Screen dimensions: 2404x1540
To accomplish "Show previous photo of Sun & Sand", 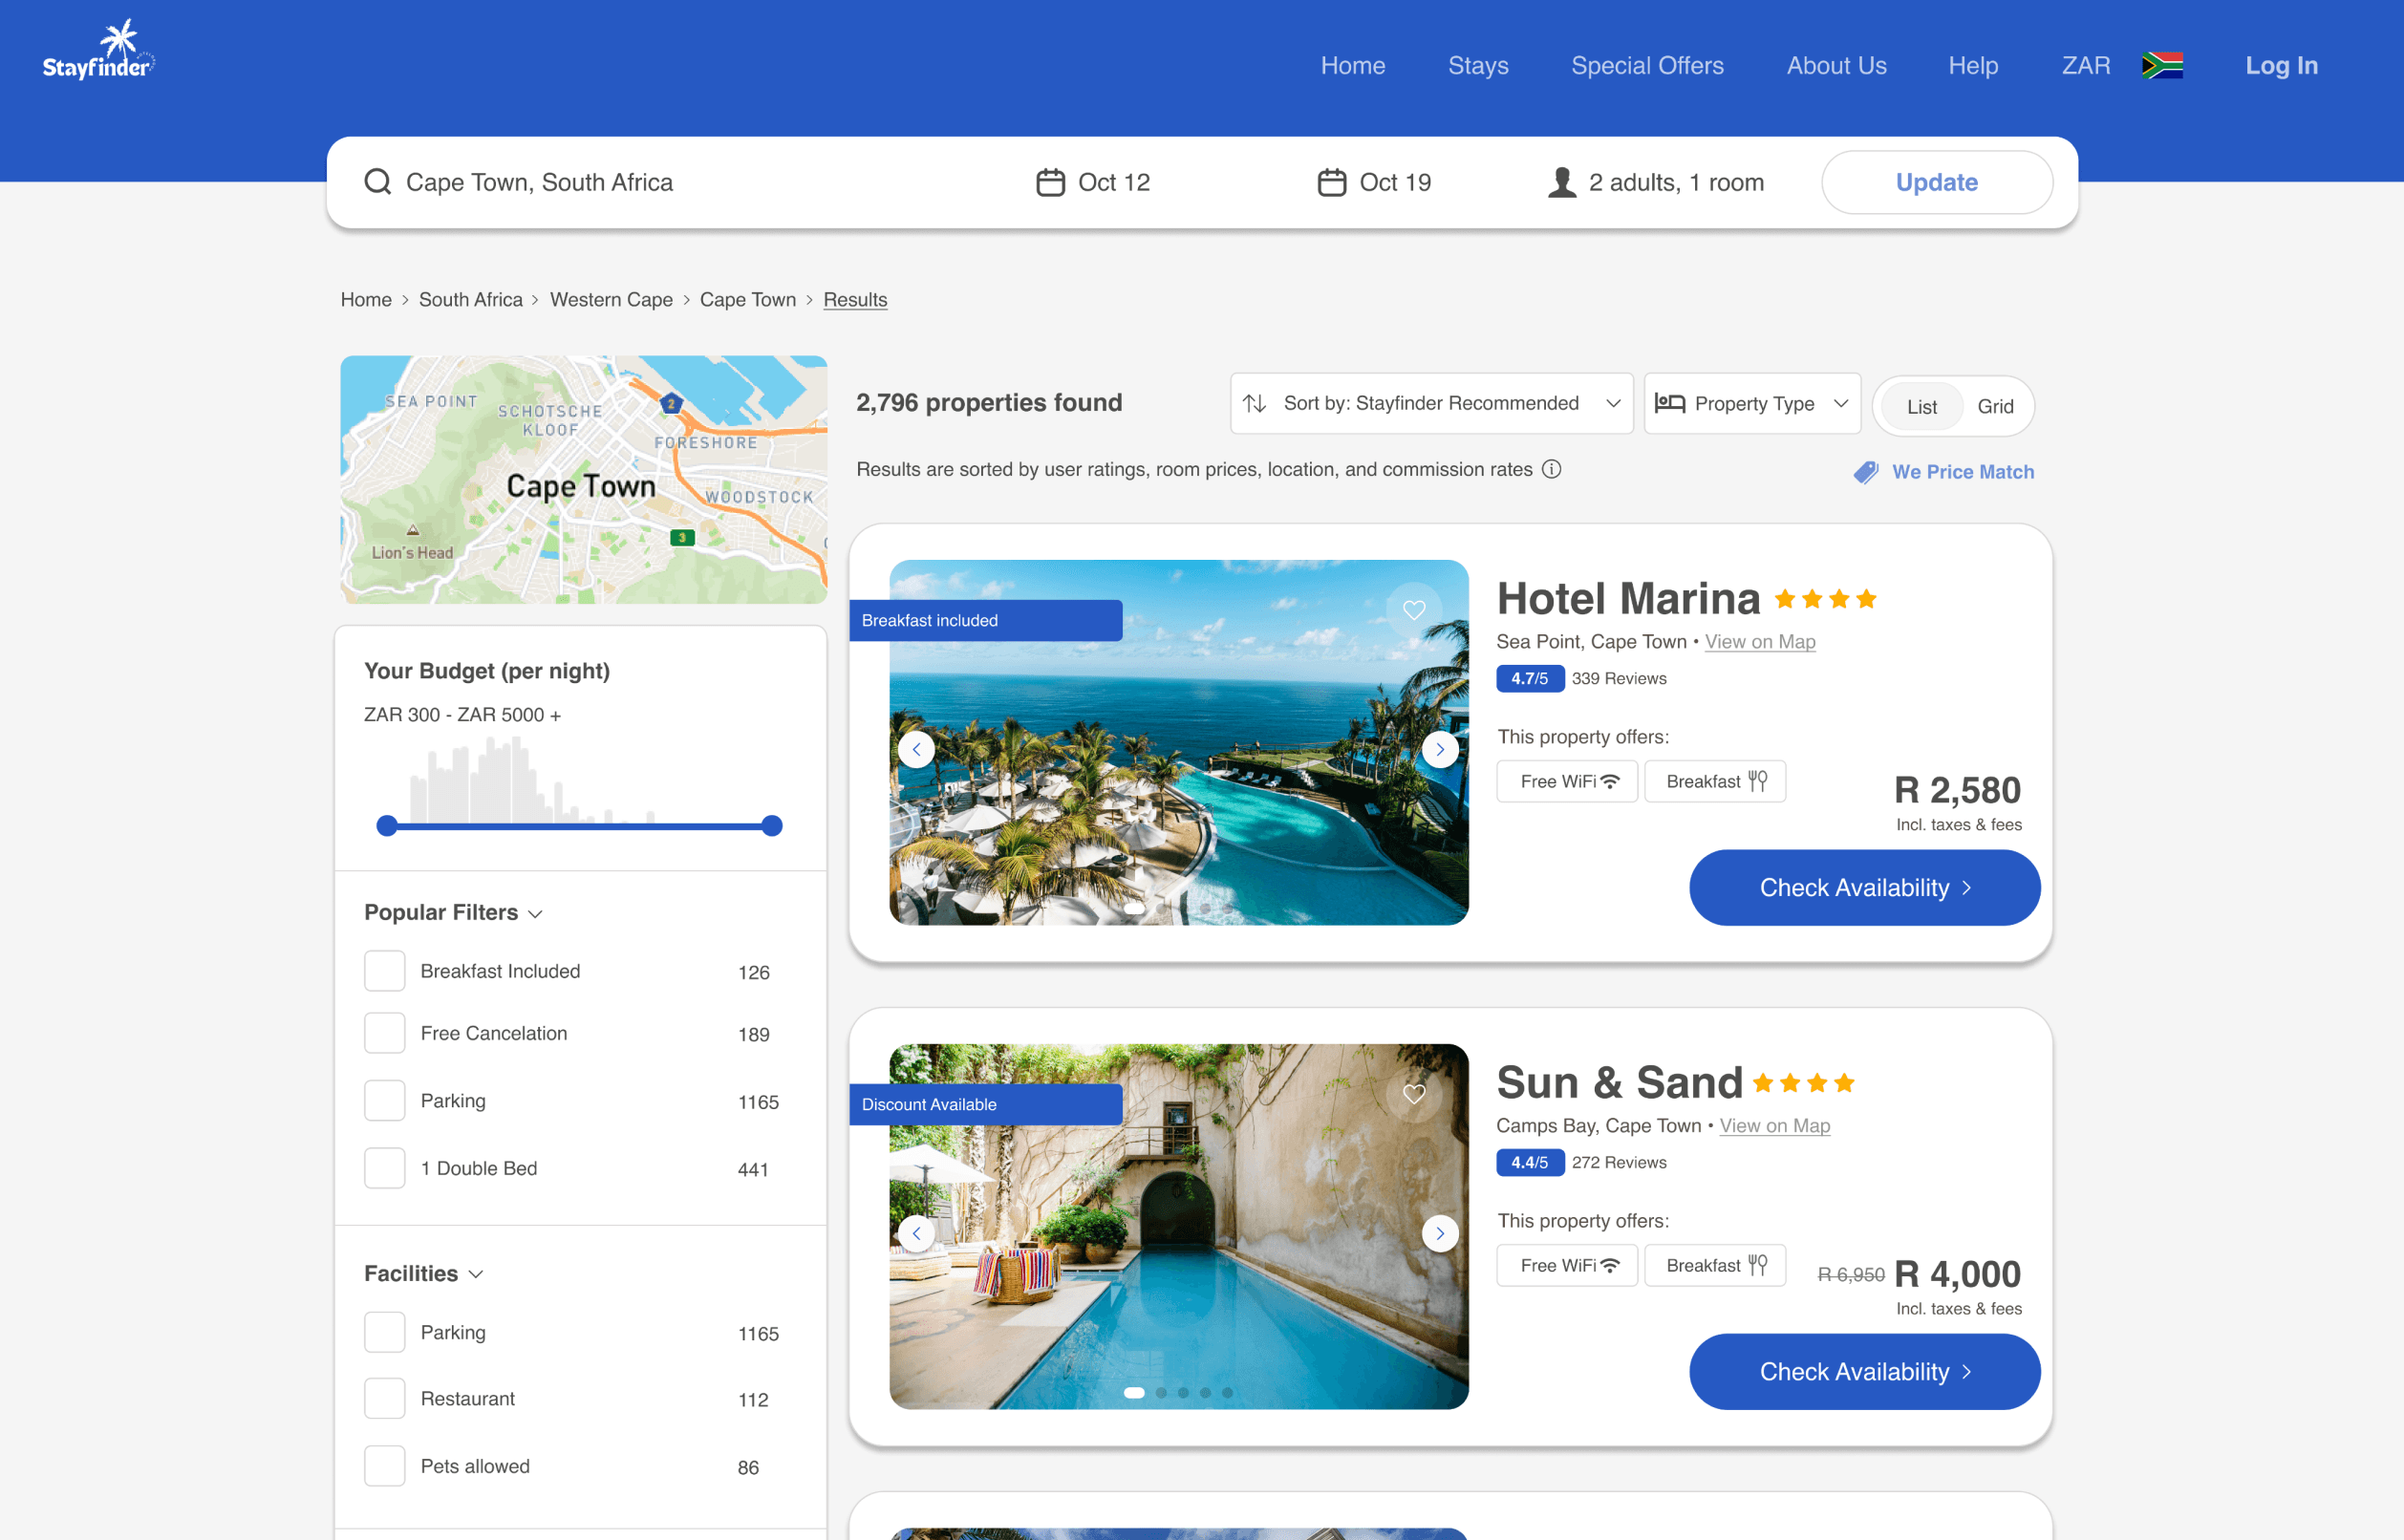I will (x=916, y=1233).
